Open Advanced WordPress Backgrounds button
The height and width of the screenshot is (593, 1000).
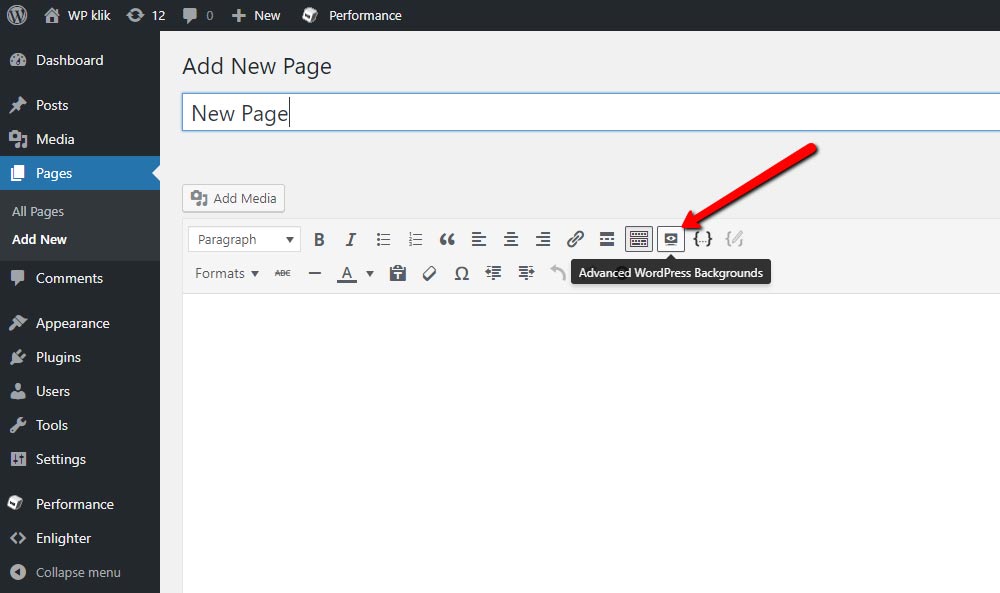point(671,240)
